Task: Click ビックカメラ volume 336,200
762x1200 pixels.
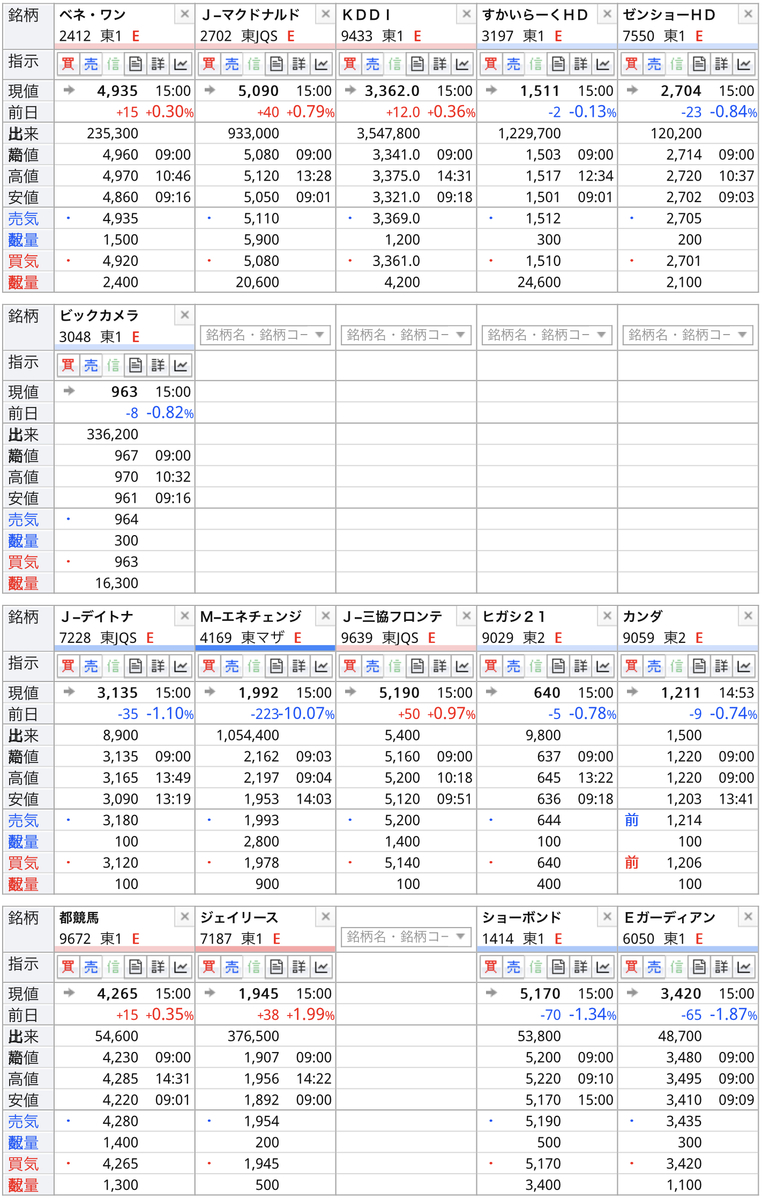Action: [x=113, y=434]
